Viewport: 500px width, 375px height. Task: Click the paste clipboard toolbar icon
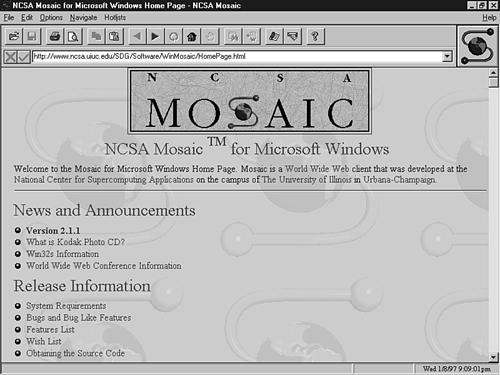pos(114,36)
